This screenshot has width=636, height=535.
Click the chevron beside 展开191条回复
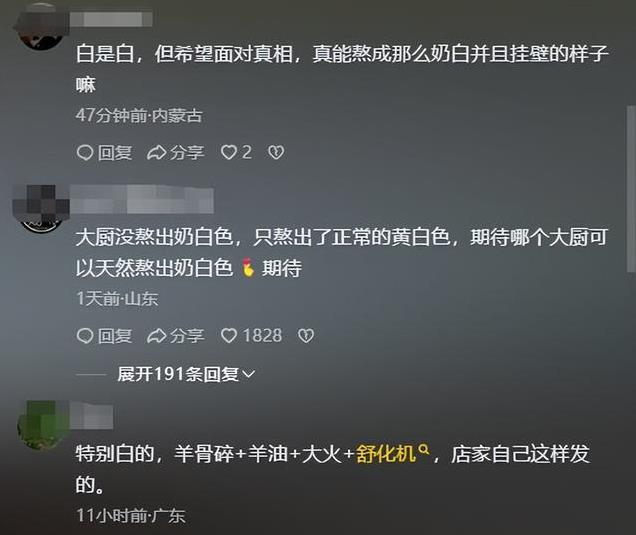pos(248,374)
